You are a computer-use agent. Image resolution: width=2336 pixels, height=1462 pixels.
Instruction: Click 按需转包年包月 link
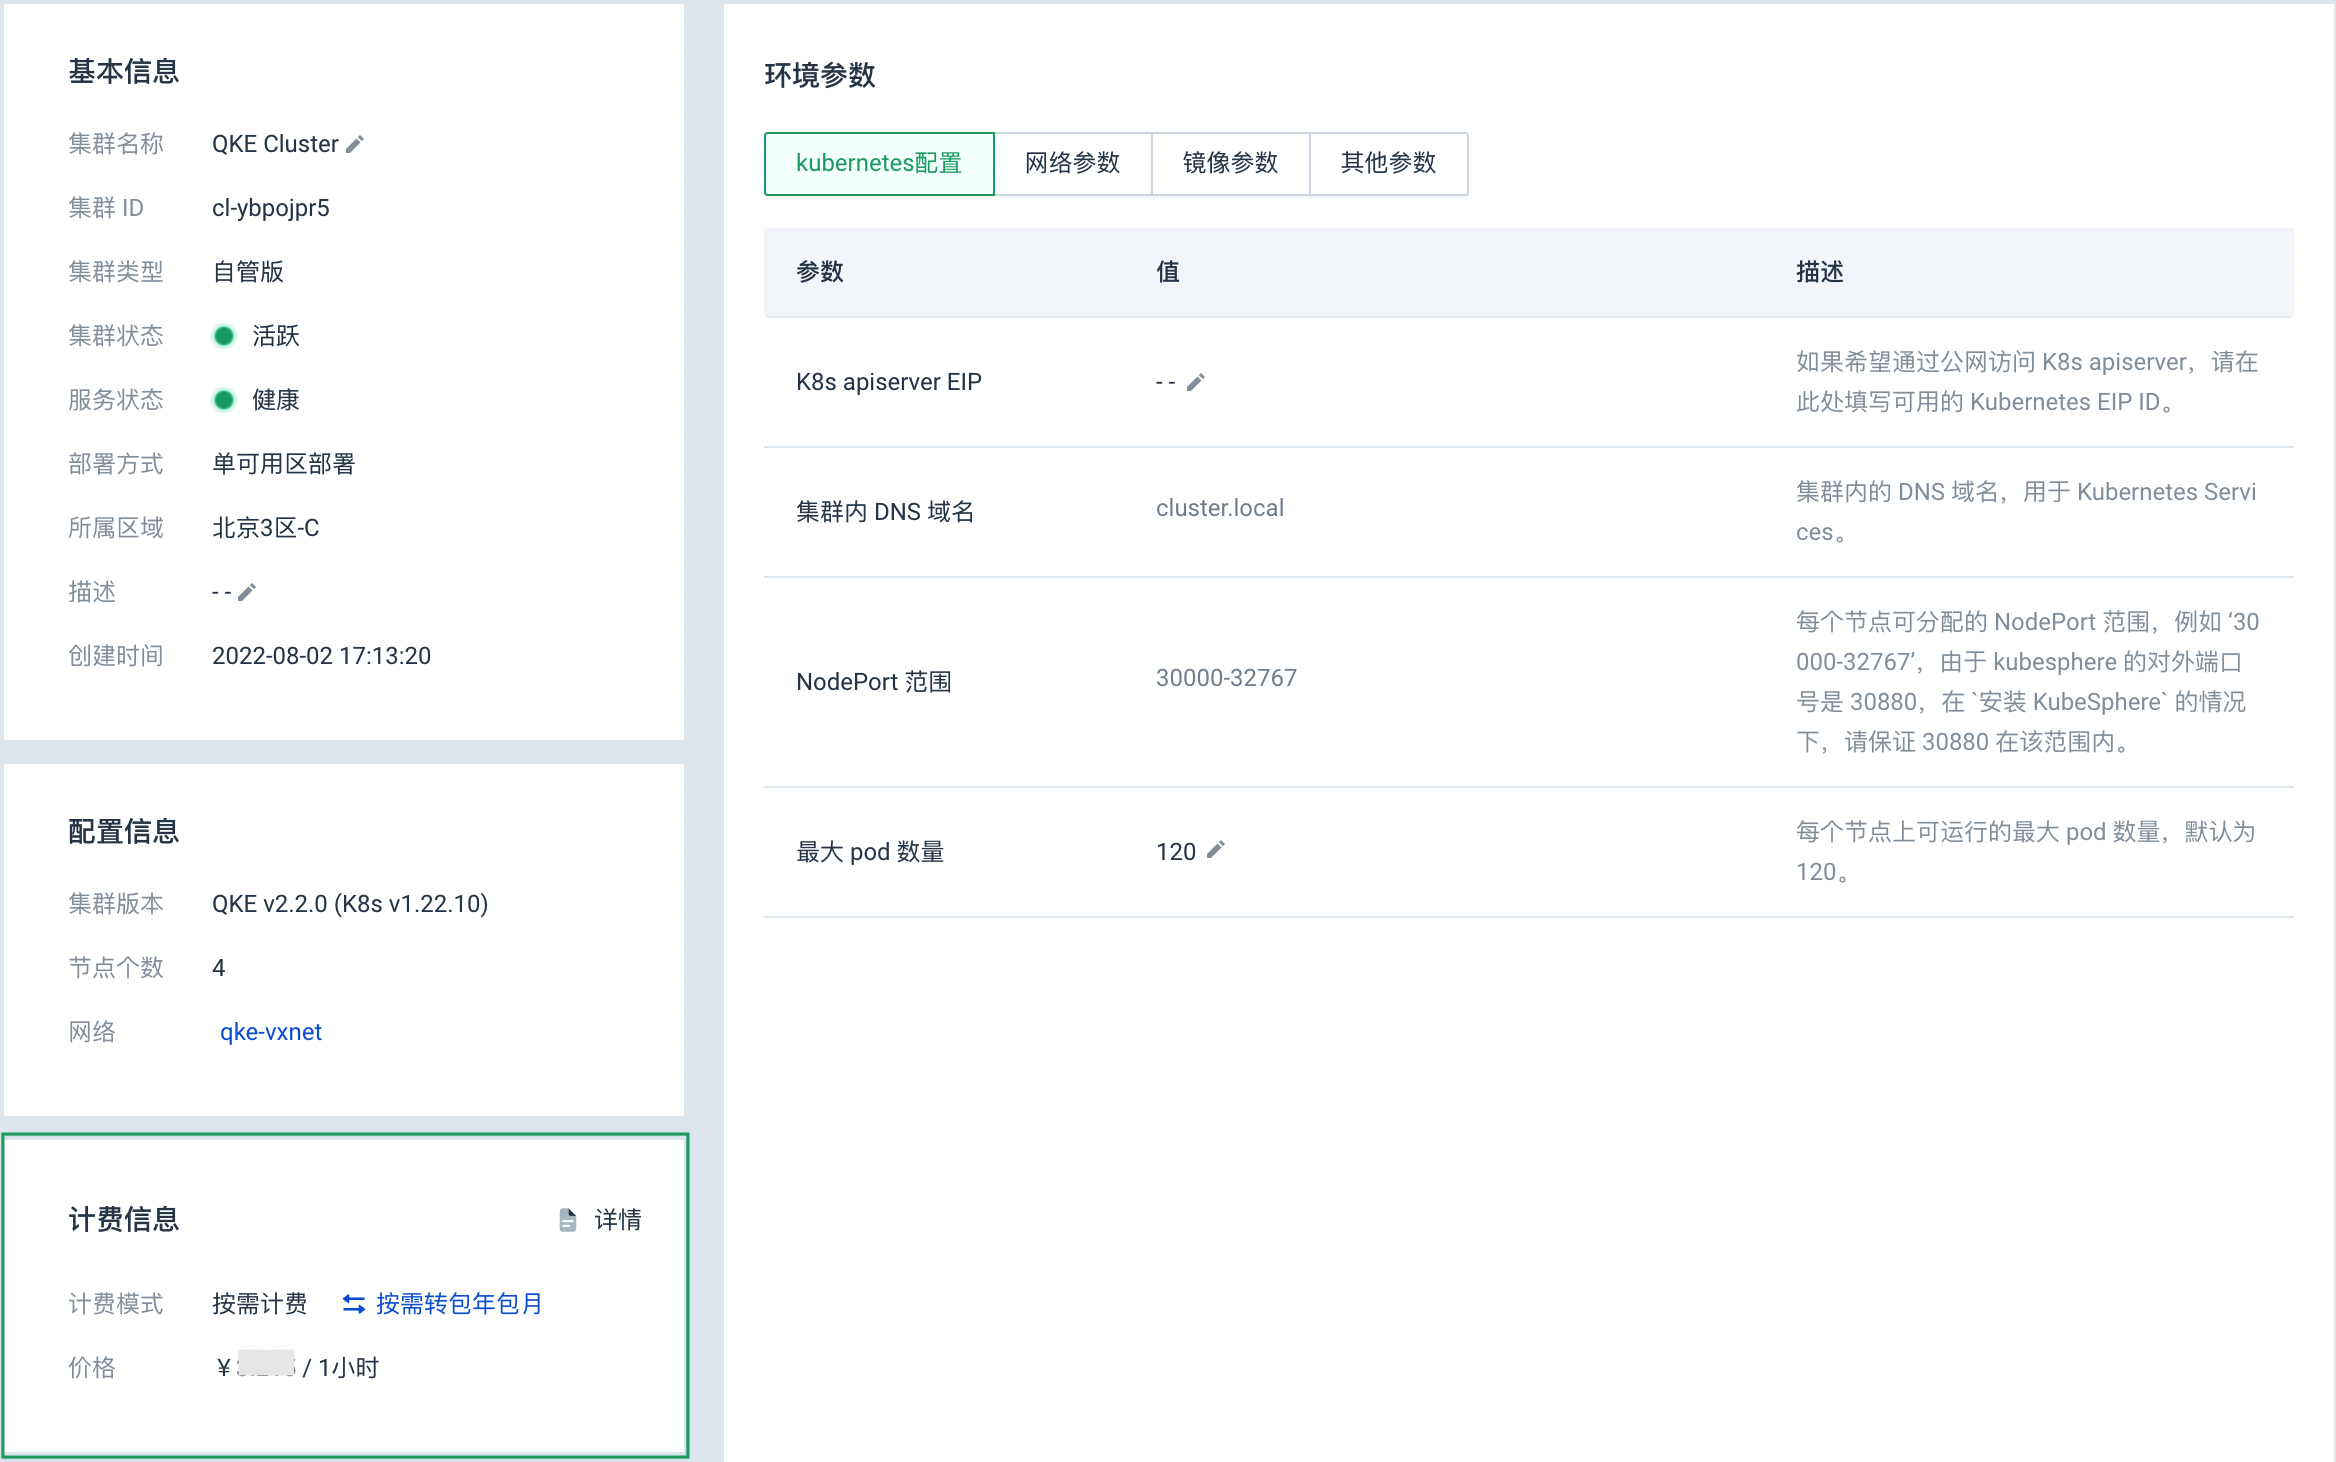point(459,1304)
